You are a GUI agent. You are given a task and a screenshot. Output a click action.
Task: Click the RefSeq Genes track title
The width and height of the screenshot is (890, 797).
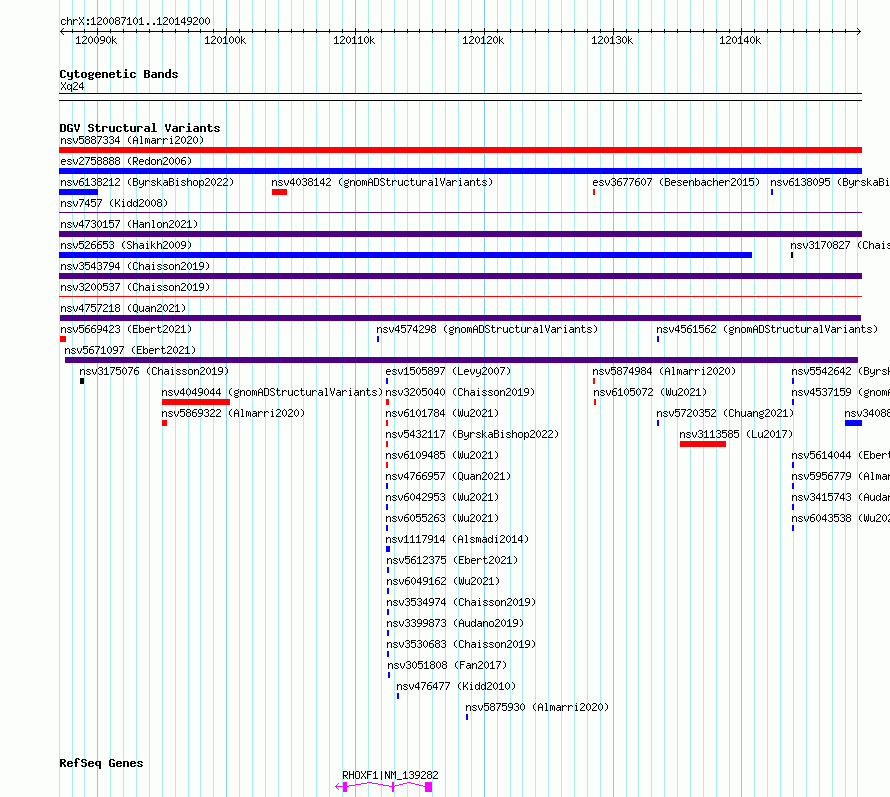click(x=101, y=764)
